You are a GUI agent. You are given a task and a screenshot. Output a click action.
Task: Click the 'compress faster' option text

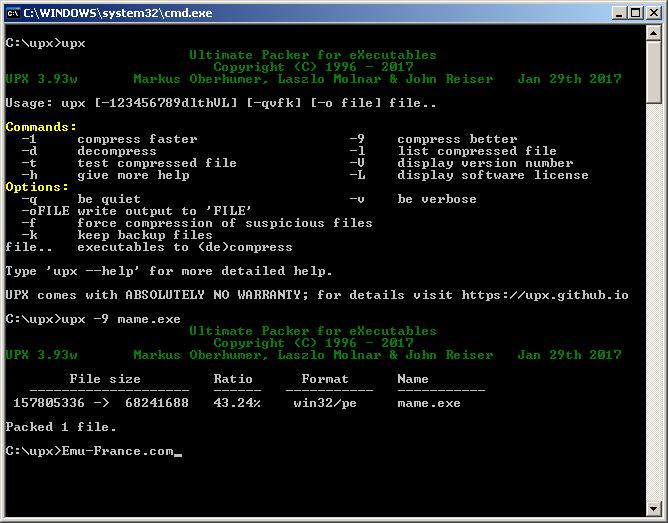tap(137, 139)
